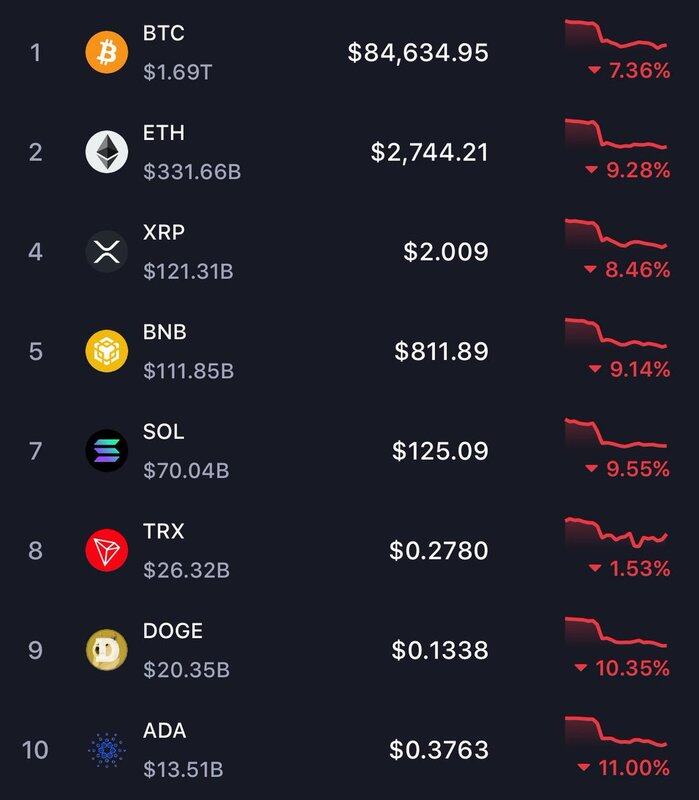View the Bitcoin price sparkline chart
Image resolution: width=699 pixels, height=800 pixels.
[616, 36]
